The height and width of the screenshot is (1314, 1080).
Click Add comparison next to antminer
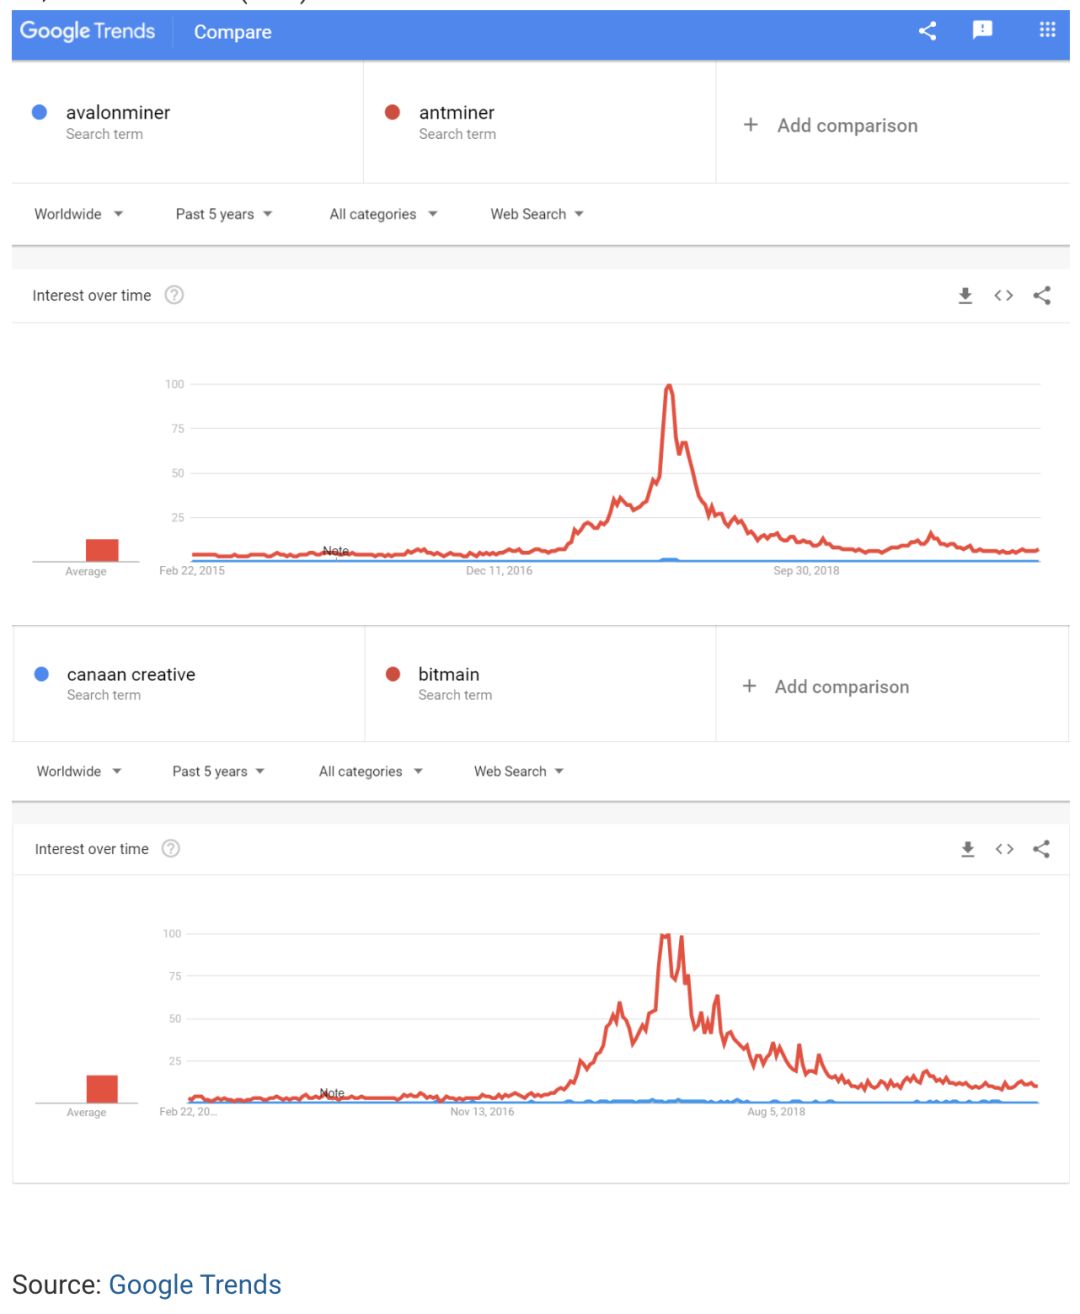[846, 125]
